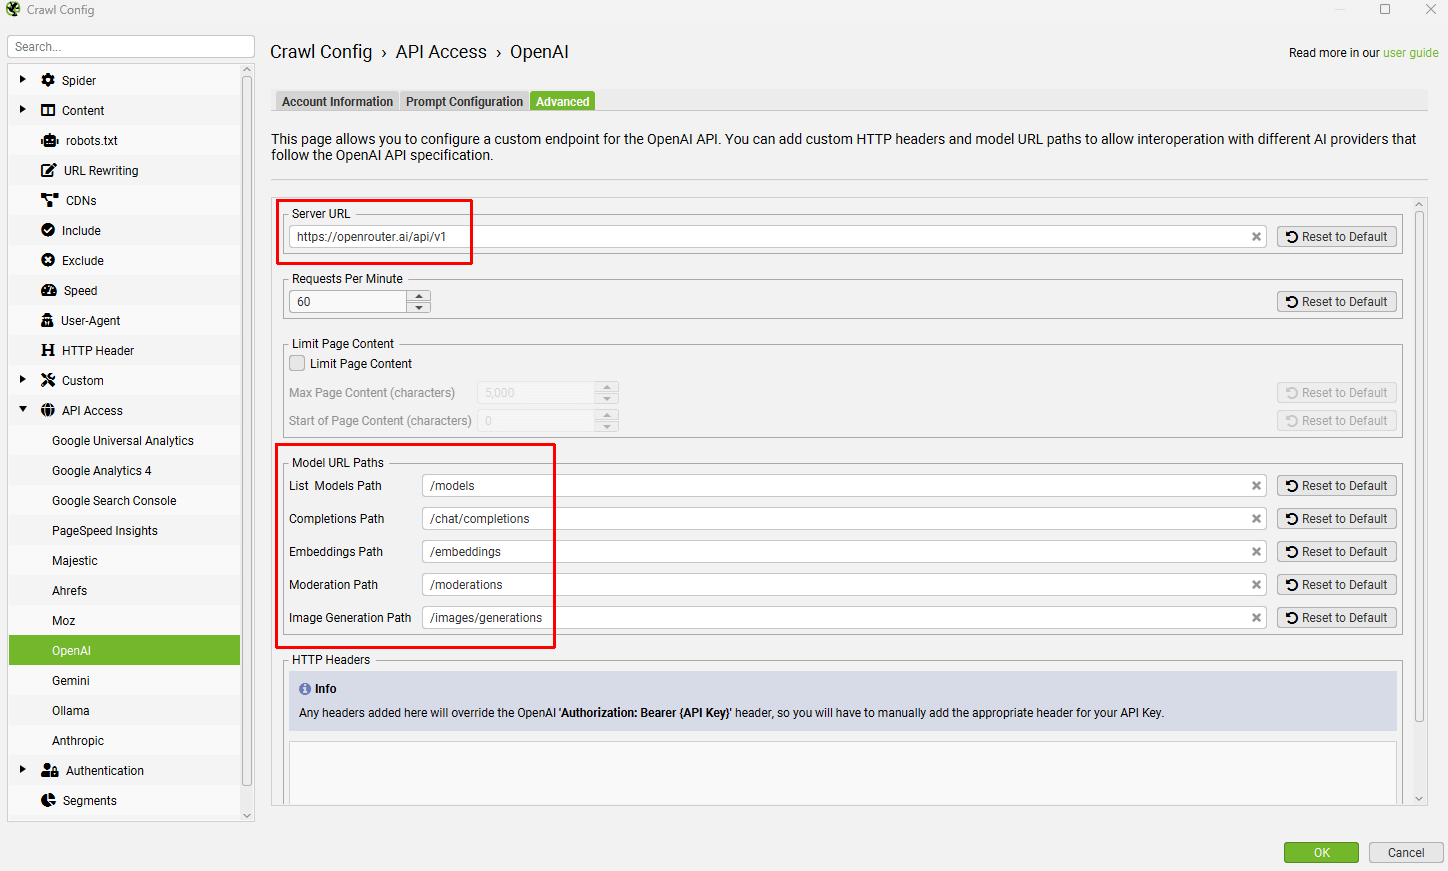
Task: Click the sidebar Search field
Action: pyautogui.click(x=131, y=47)
